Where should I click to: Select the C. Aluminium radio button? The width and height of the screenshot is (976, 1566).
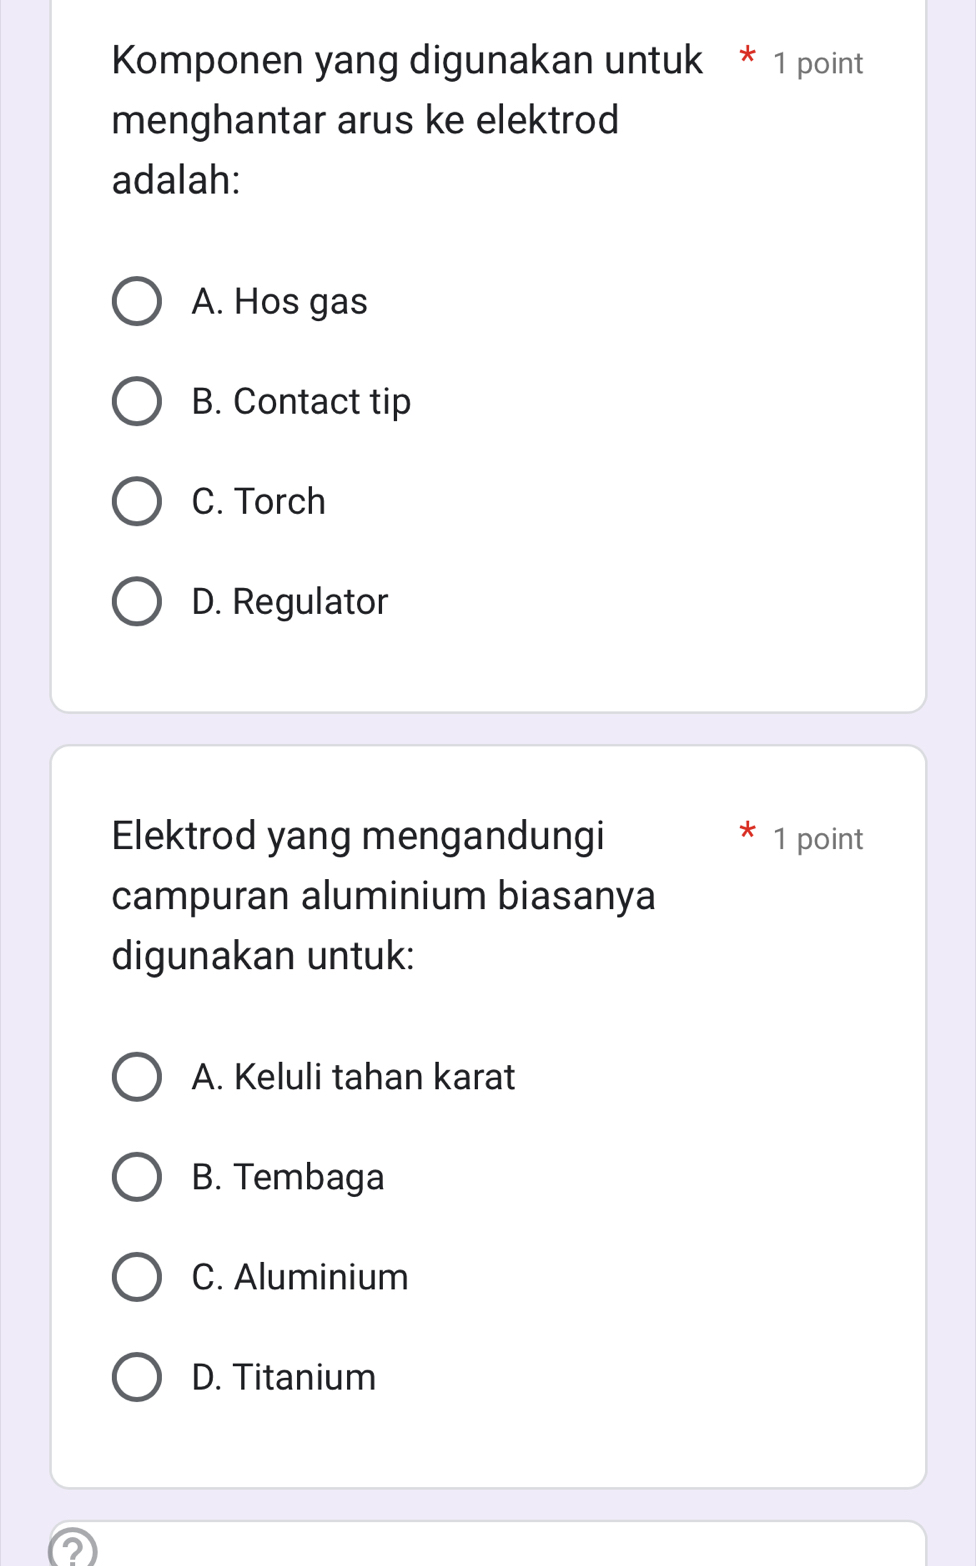136,1277
